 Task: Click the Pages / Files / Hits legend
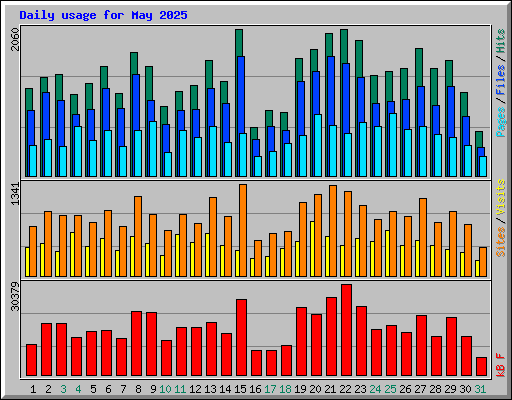pos(500,83)
